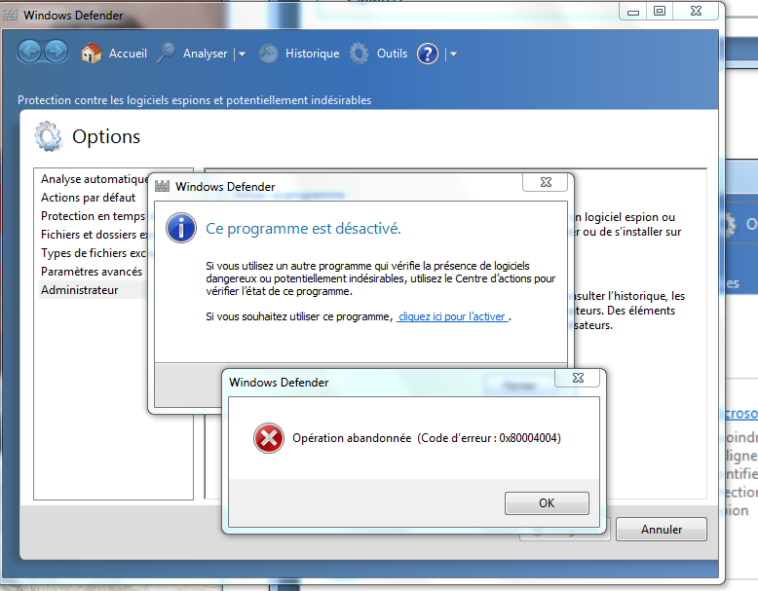
Task: Open the Analyser toolbar item
Action: coord(205,54)
